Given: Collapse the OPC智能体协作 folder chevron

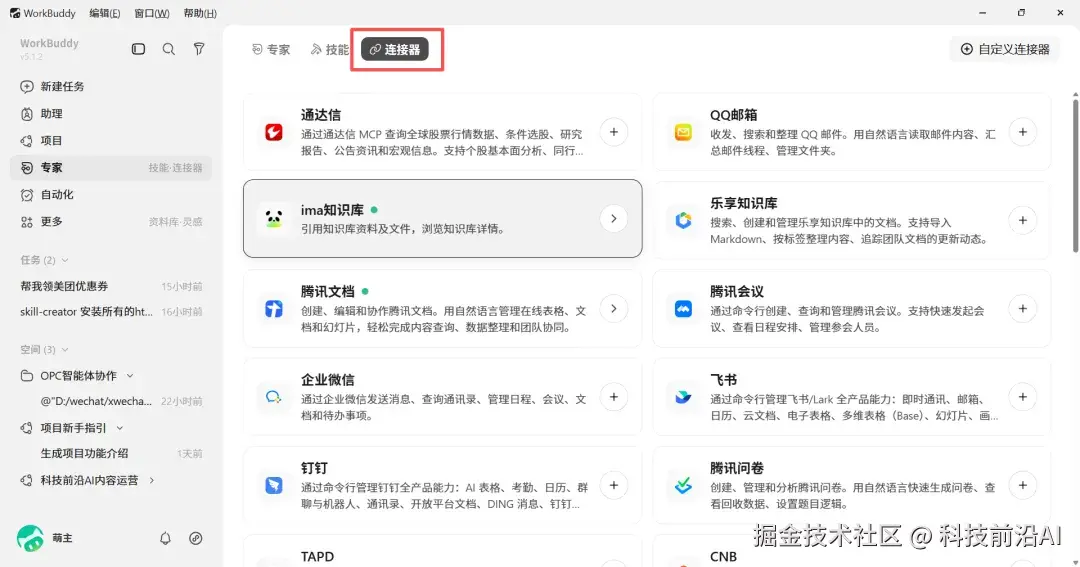Looking at the screenshot, I should click(x=130, y=375).
